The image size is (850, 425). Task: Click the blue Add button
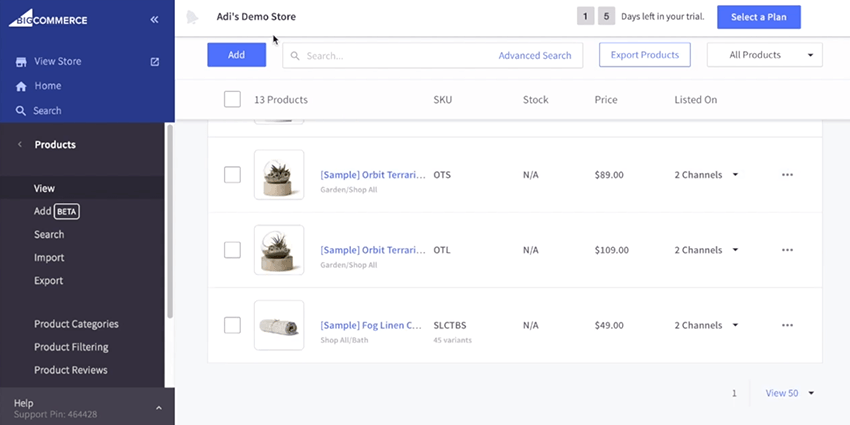coord(236,55)
